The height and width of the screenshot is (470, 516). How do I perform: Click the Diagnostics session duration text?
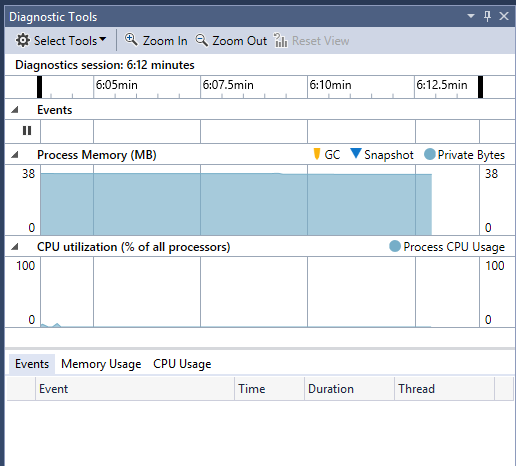point(105,65)
